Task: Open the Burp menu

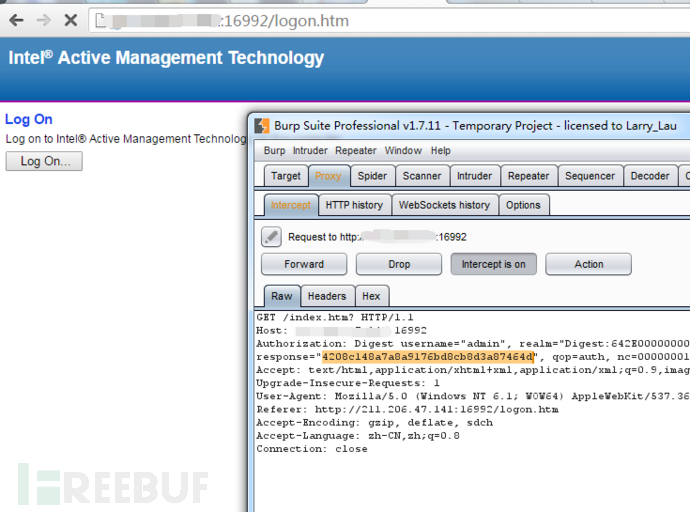Action: (275, 150)
